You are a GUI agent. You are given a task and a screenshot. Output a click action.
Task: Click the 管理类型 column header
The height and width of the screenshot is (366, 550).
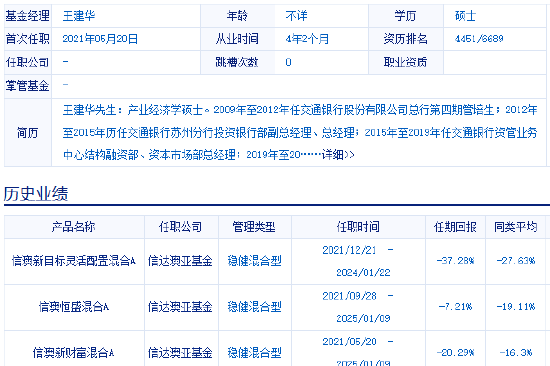[254, 227]
